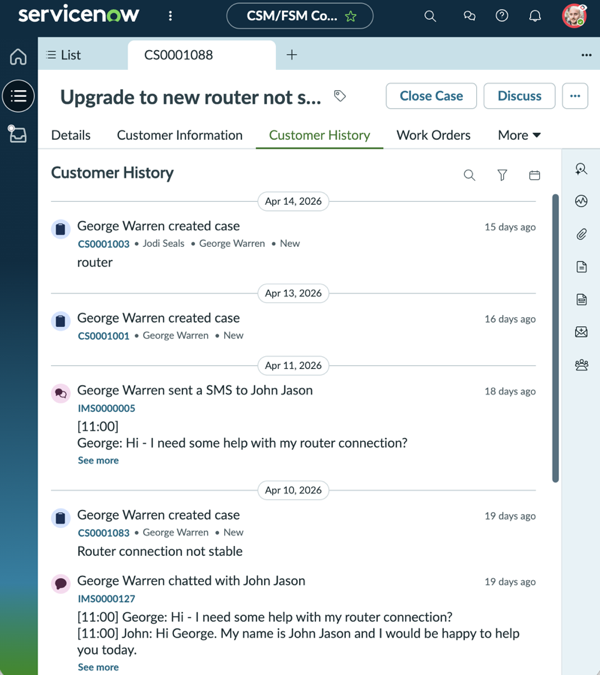Switch to the List tab
Screen dimensions: 600x675
tap(64, 55)
